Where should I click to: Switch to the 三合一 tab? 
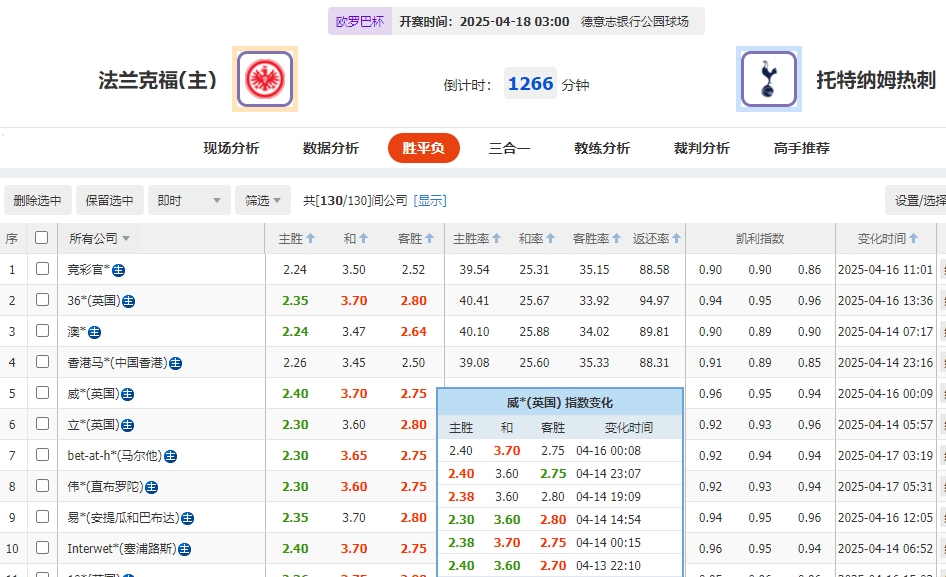(510, 147)
